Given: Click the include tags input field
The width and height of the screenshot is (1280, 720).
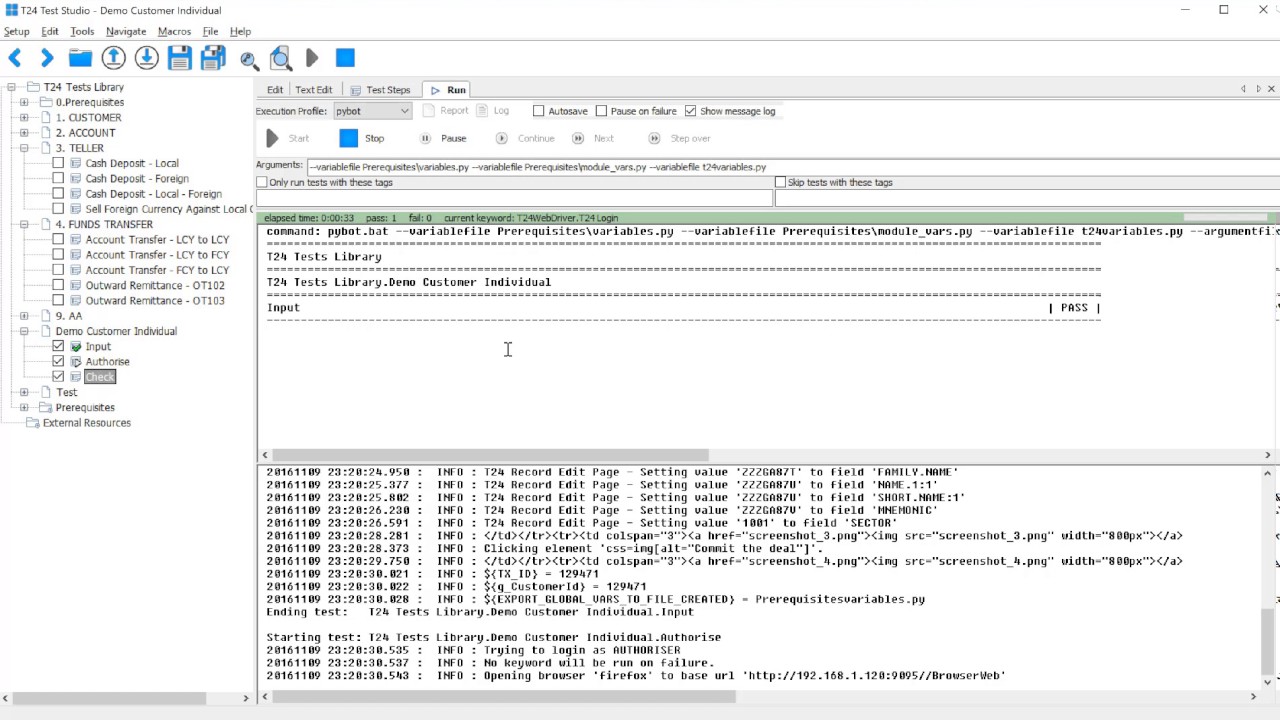Looking at the screenshot, I should click(x=514, y=198).
